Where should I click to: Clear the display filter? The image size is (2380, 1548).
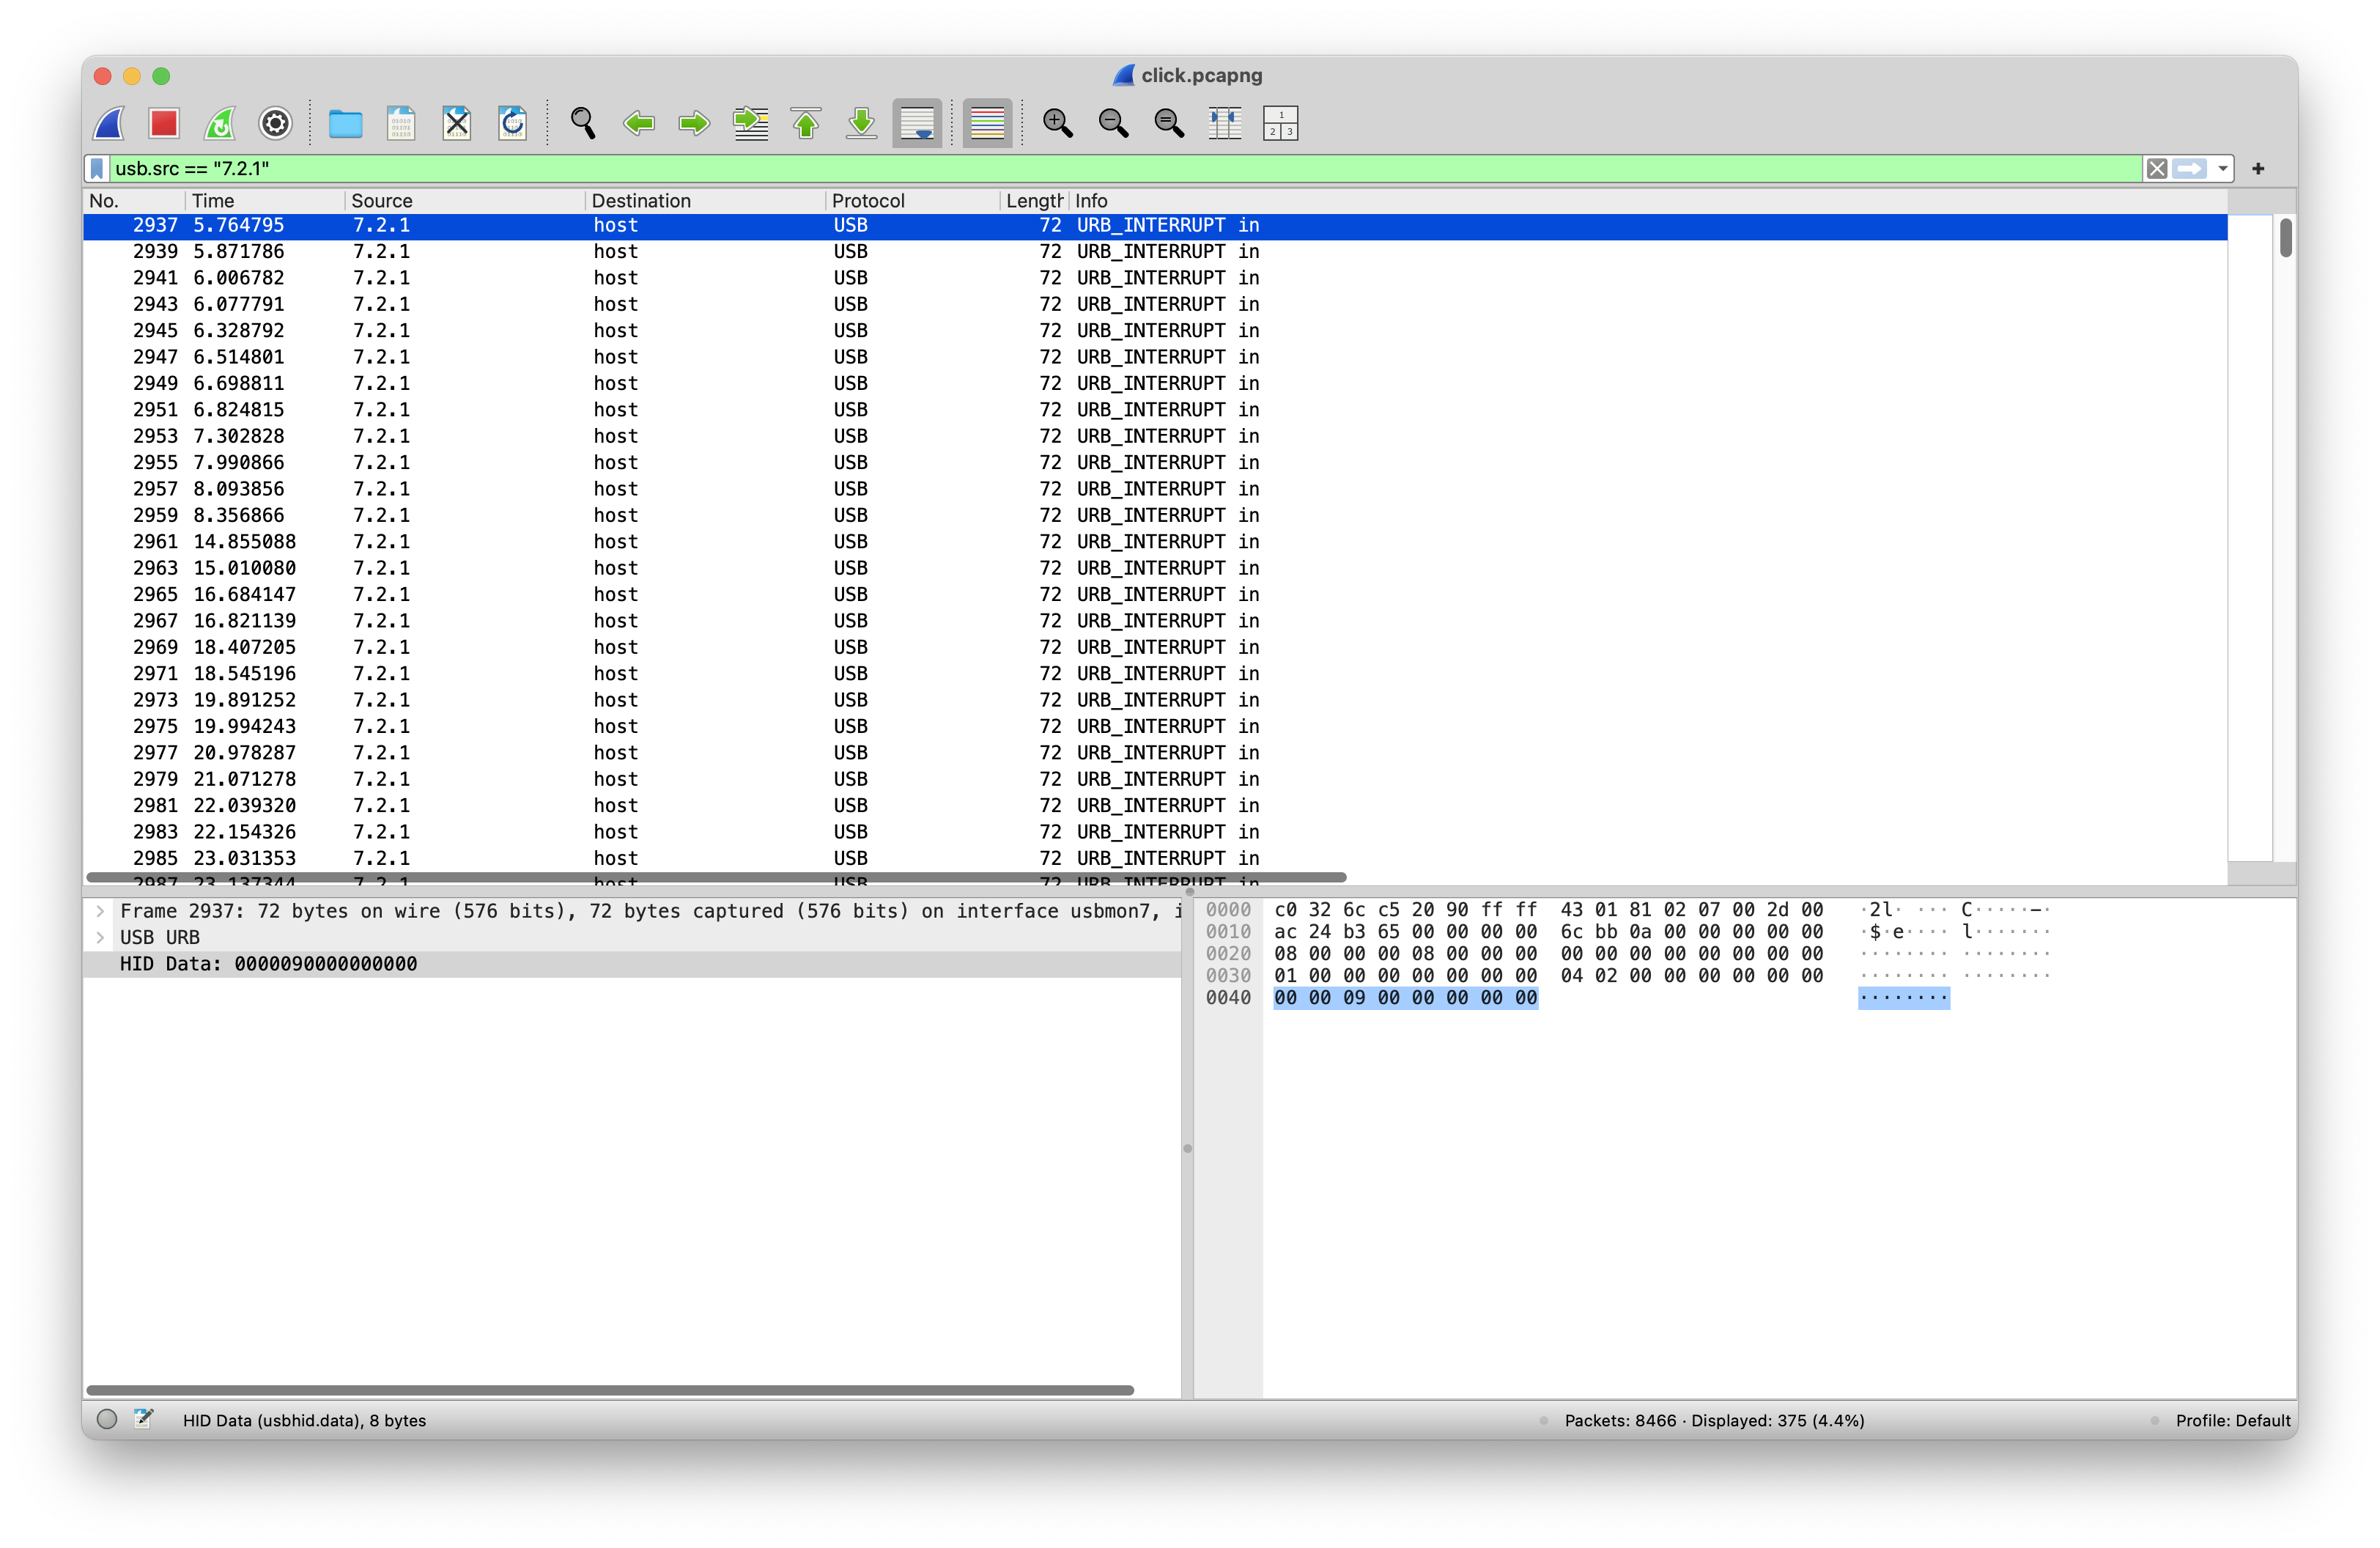pyautogui.click(x=2157, y=168)
